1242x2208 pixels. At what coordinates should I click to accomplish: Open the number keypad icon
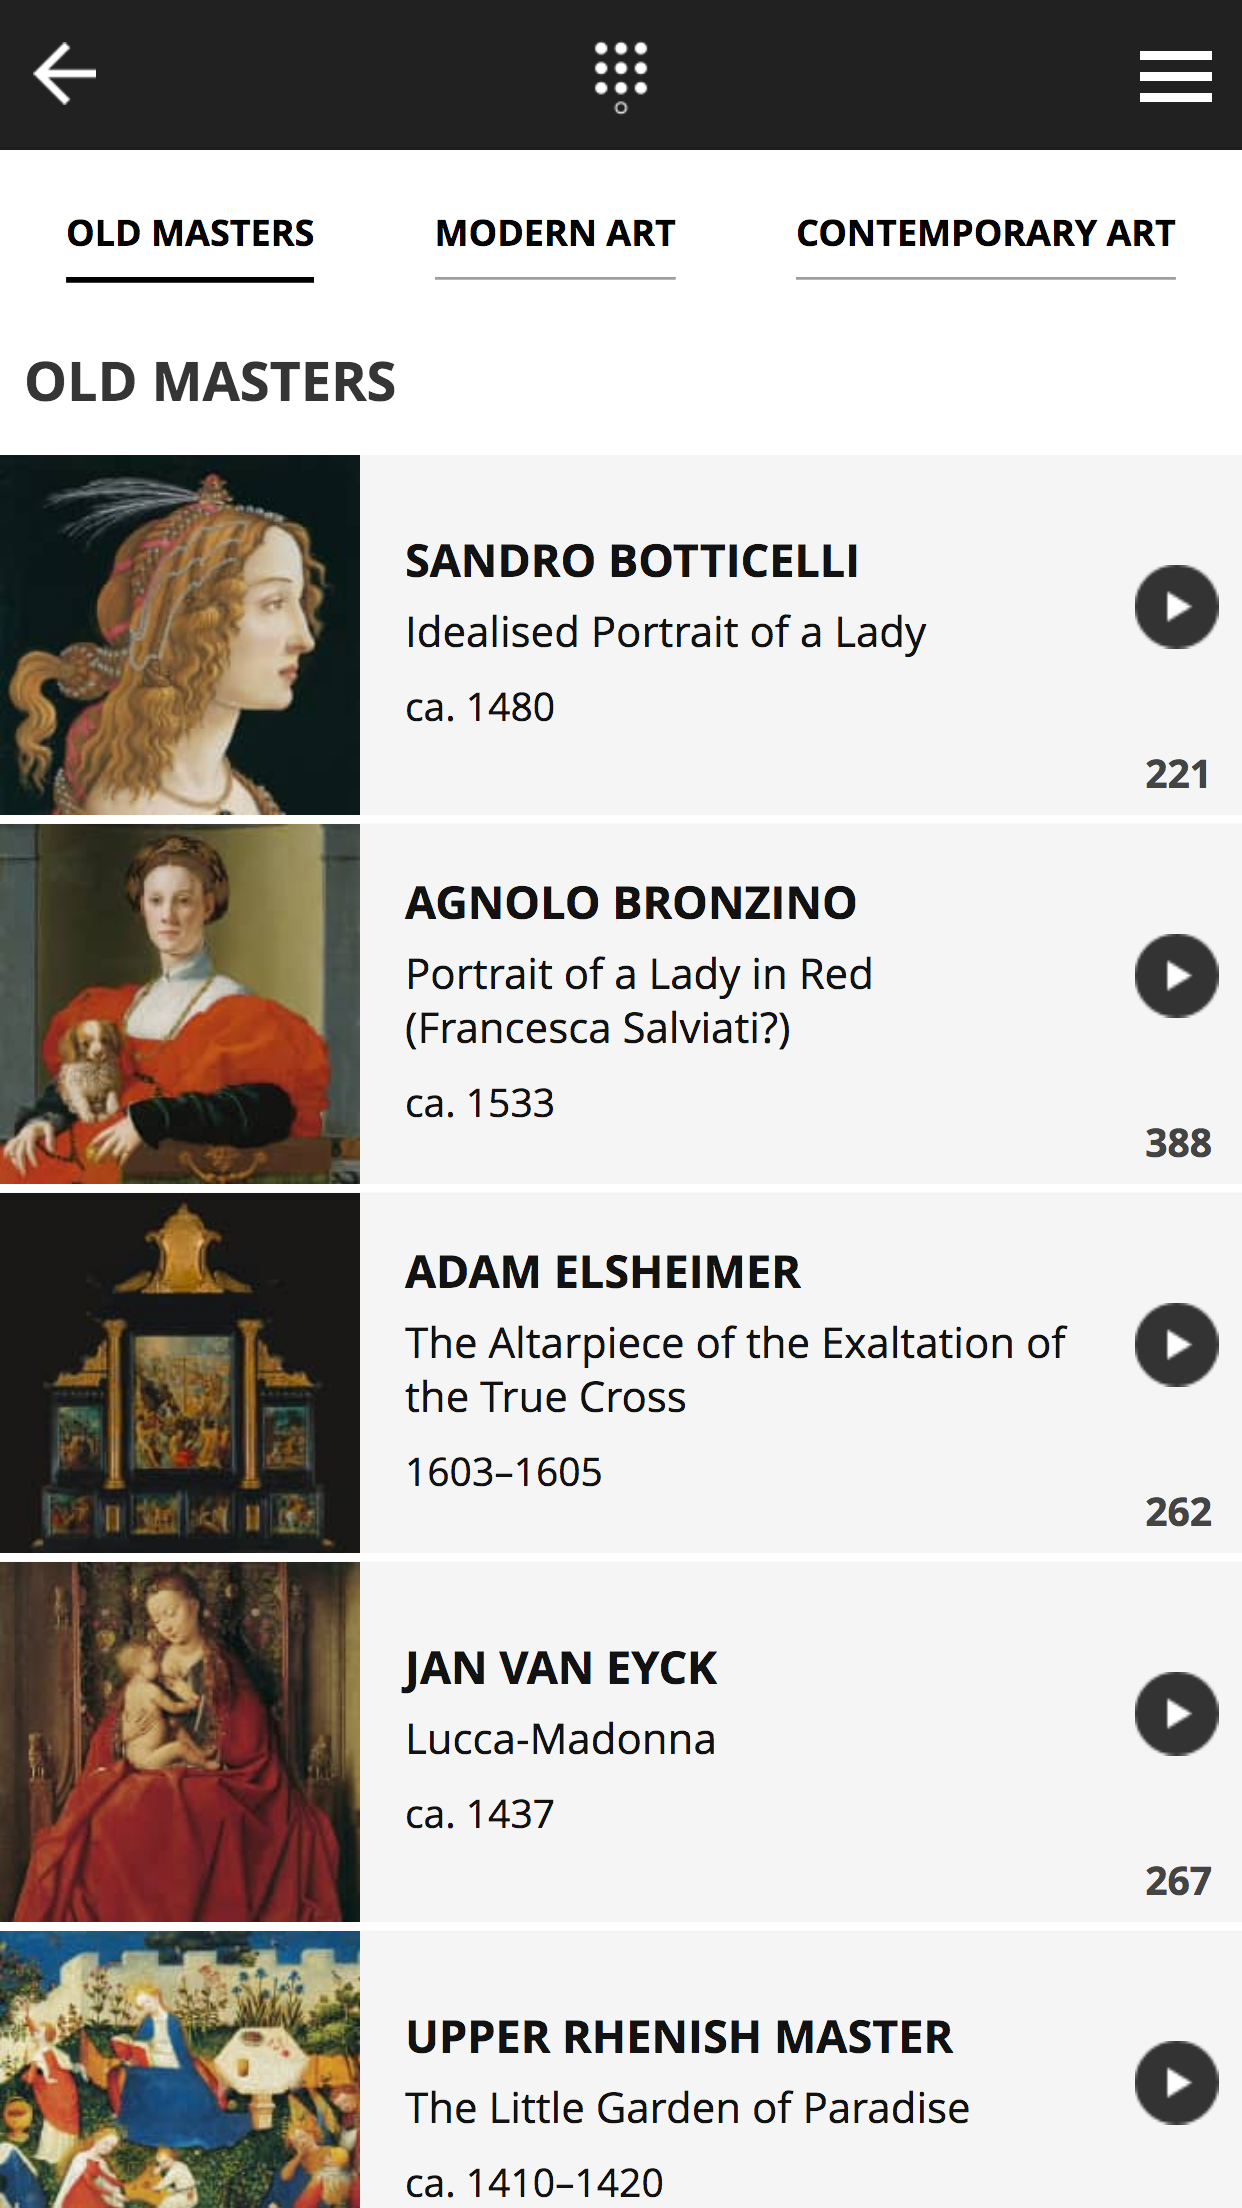tap(621, 76)
